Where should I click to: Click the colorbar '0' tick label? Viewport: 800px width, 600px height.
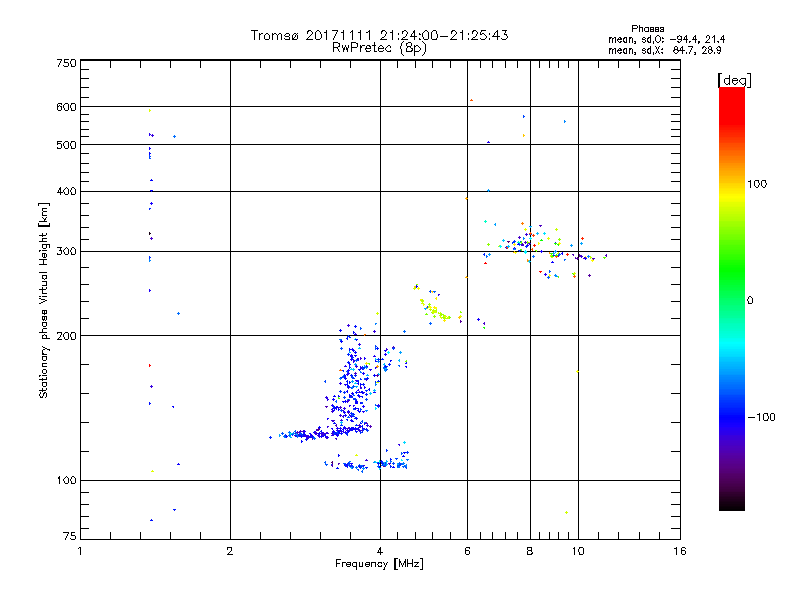point(750,301)
